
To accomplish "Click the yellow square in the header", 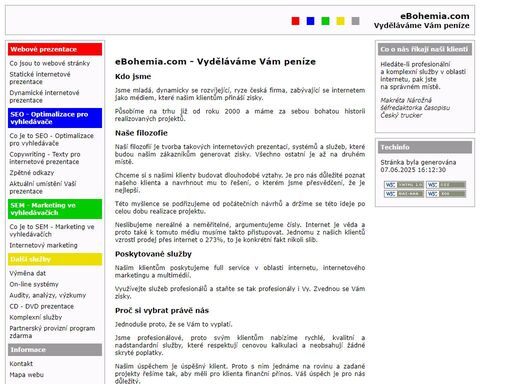I will click(340, 21).
